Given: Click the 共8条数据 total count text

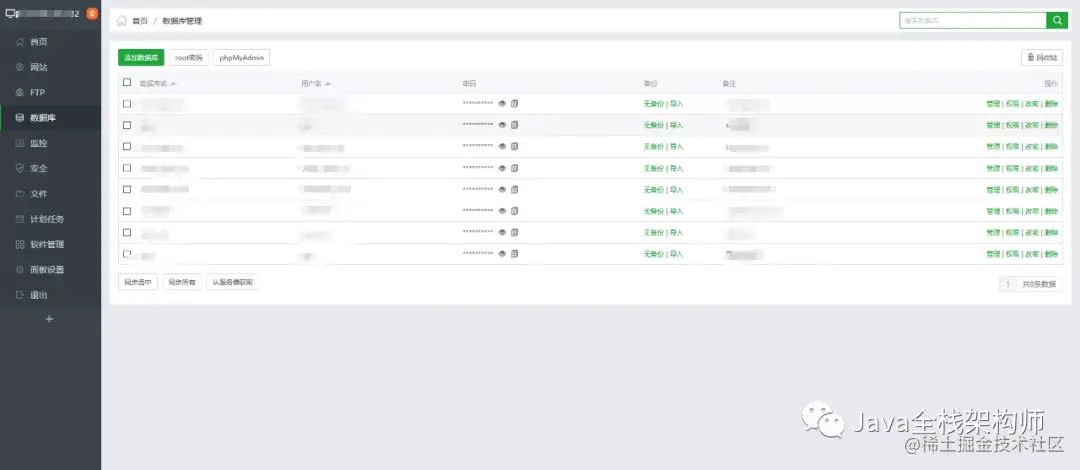Looking at the screenshot, I should tap(1039, 284).
